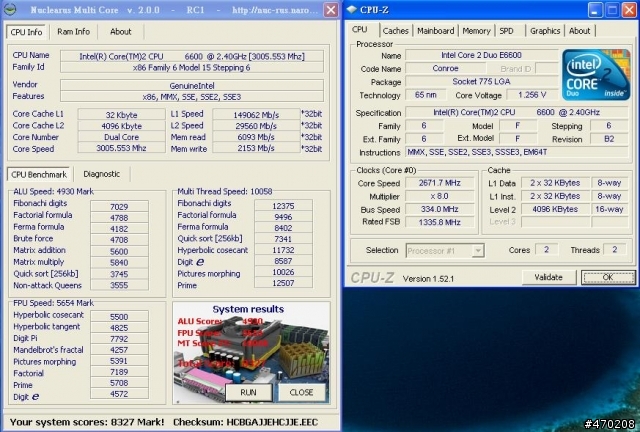
Task: Click the Nuclearus title bar app icon
Action: (10, 9)
